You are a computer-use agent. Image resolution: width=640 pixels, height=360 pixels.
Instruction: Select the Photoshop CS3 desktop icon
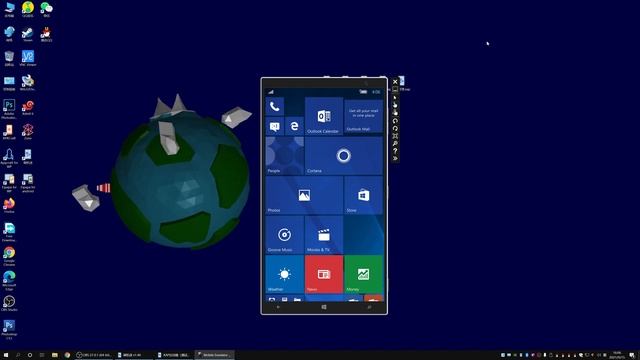point(9,330)
